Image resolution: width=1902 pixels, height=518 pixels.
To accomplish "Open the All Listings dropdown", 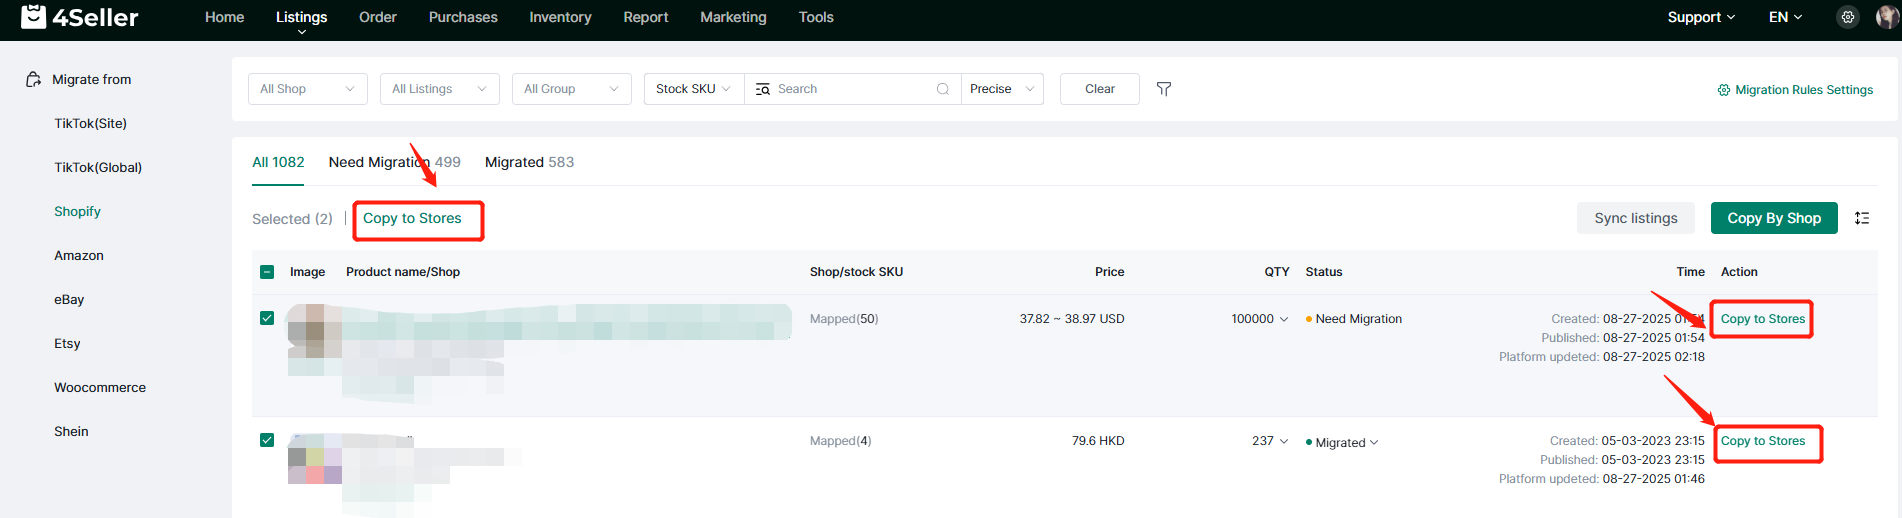I will click(440, 89).
